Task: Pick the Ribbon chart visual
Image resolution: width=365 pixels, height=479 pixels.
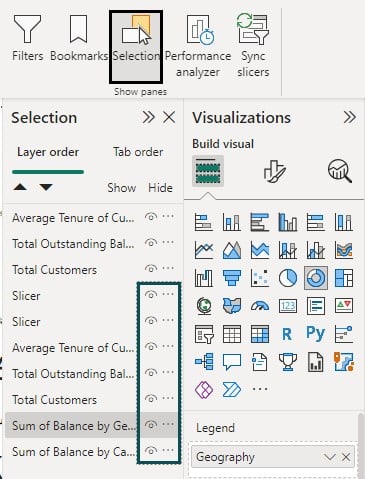Action: coord(344,250)
